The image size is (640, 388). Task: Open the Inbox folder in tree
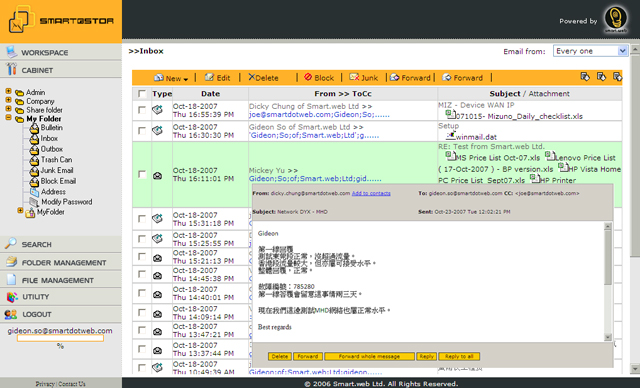(49, 138)
